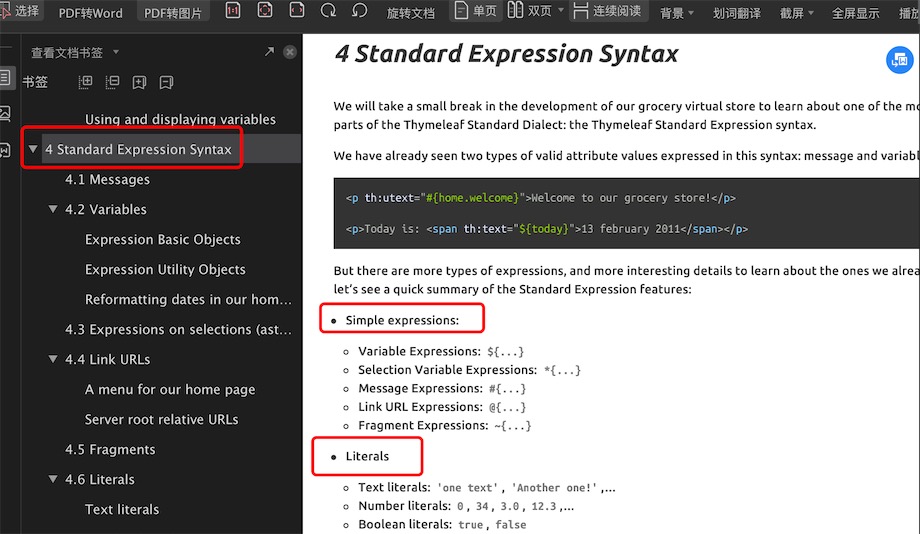Image resolution: width=920 pixels, height=534 pixels.
Task: Open bookmark 4.3 Expressions on selections
Action: [x=178, y=329]
